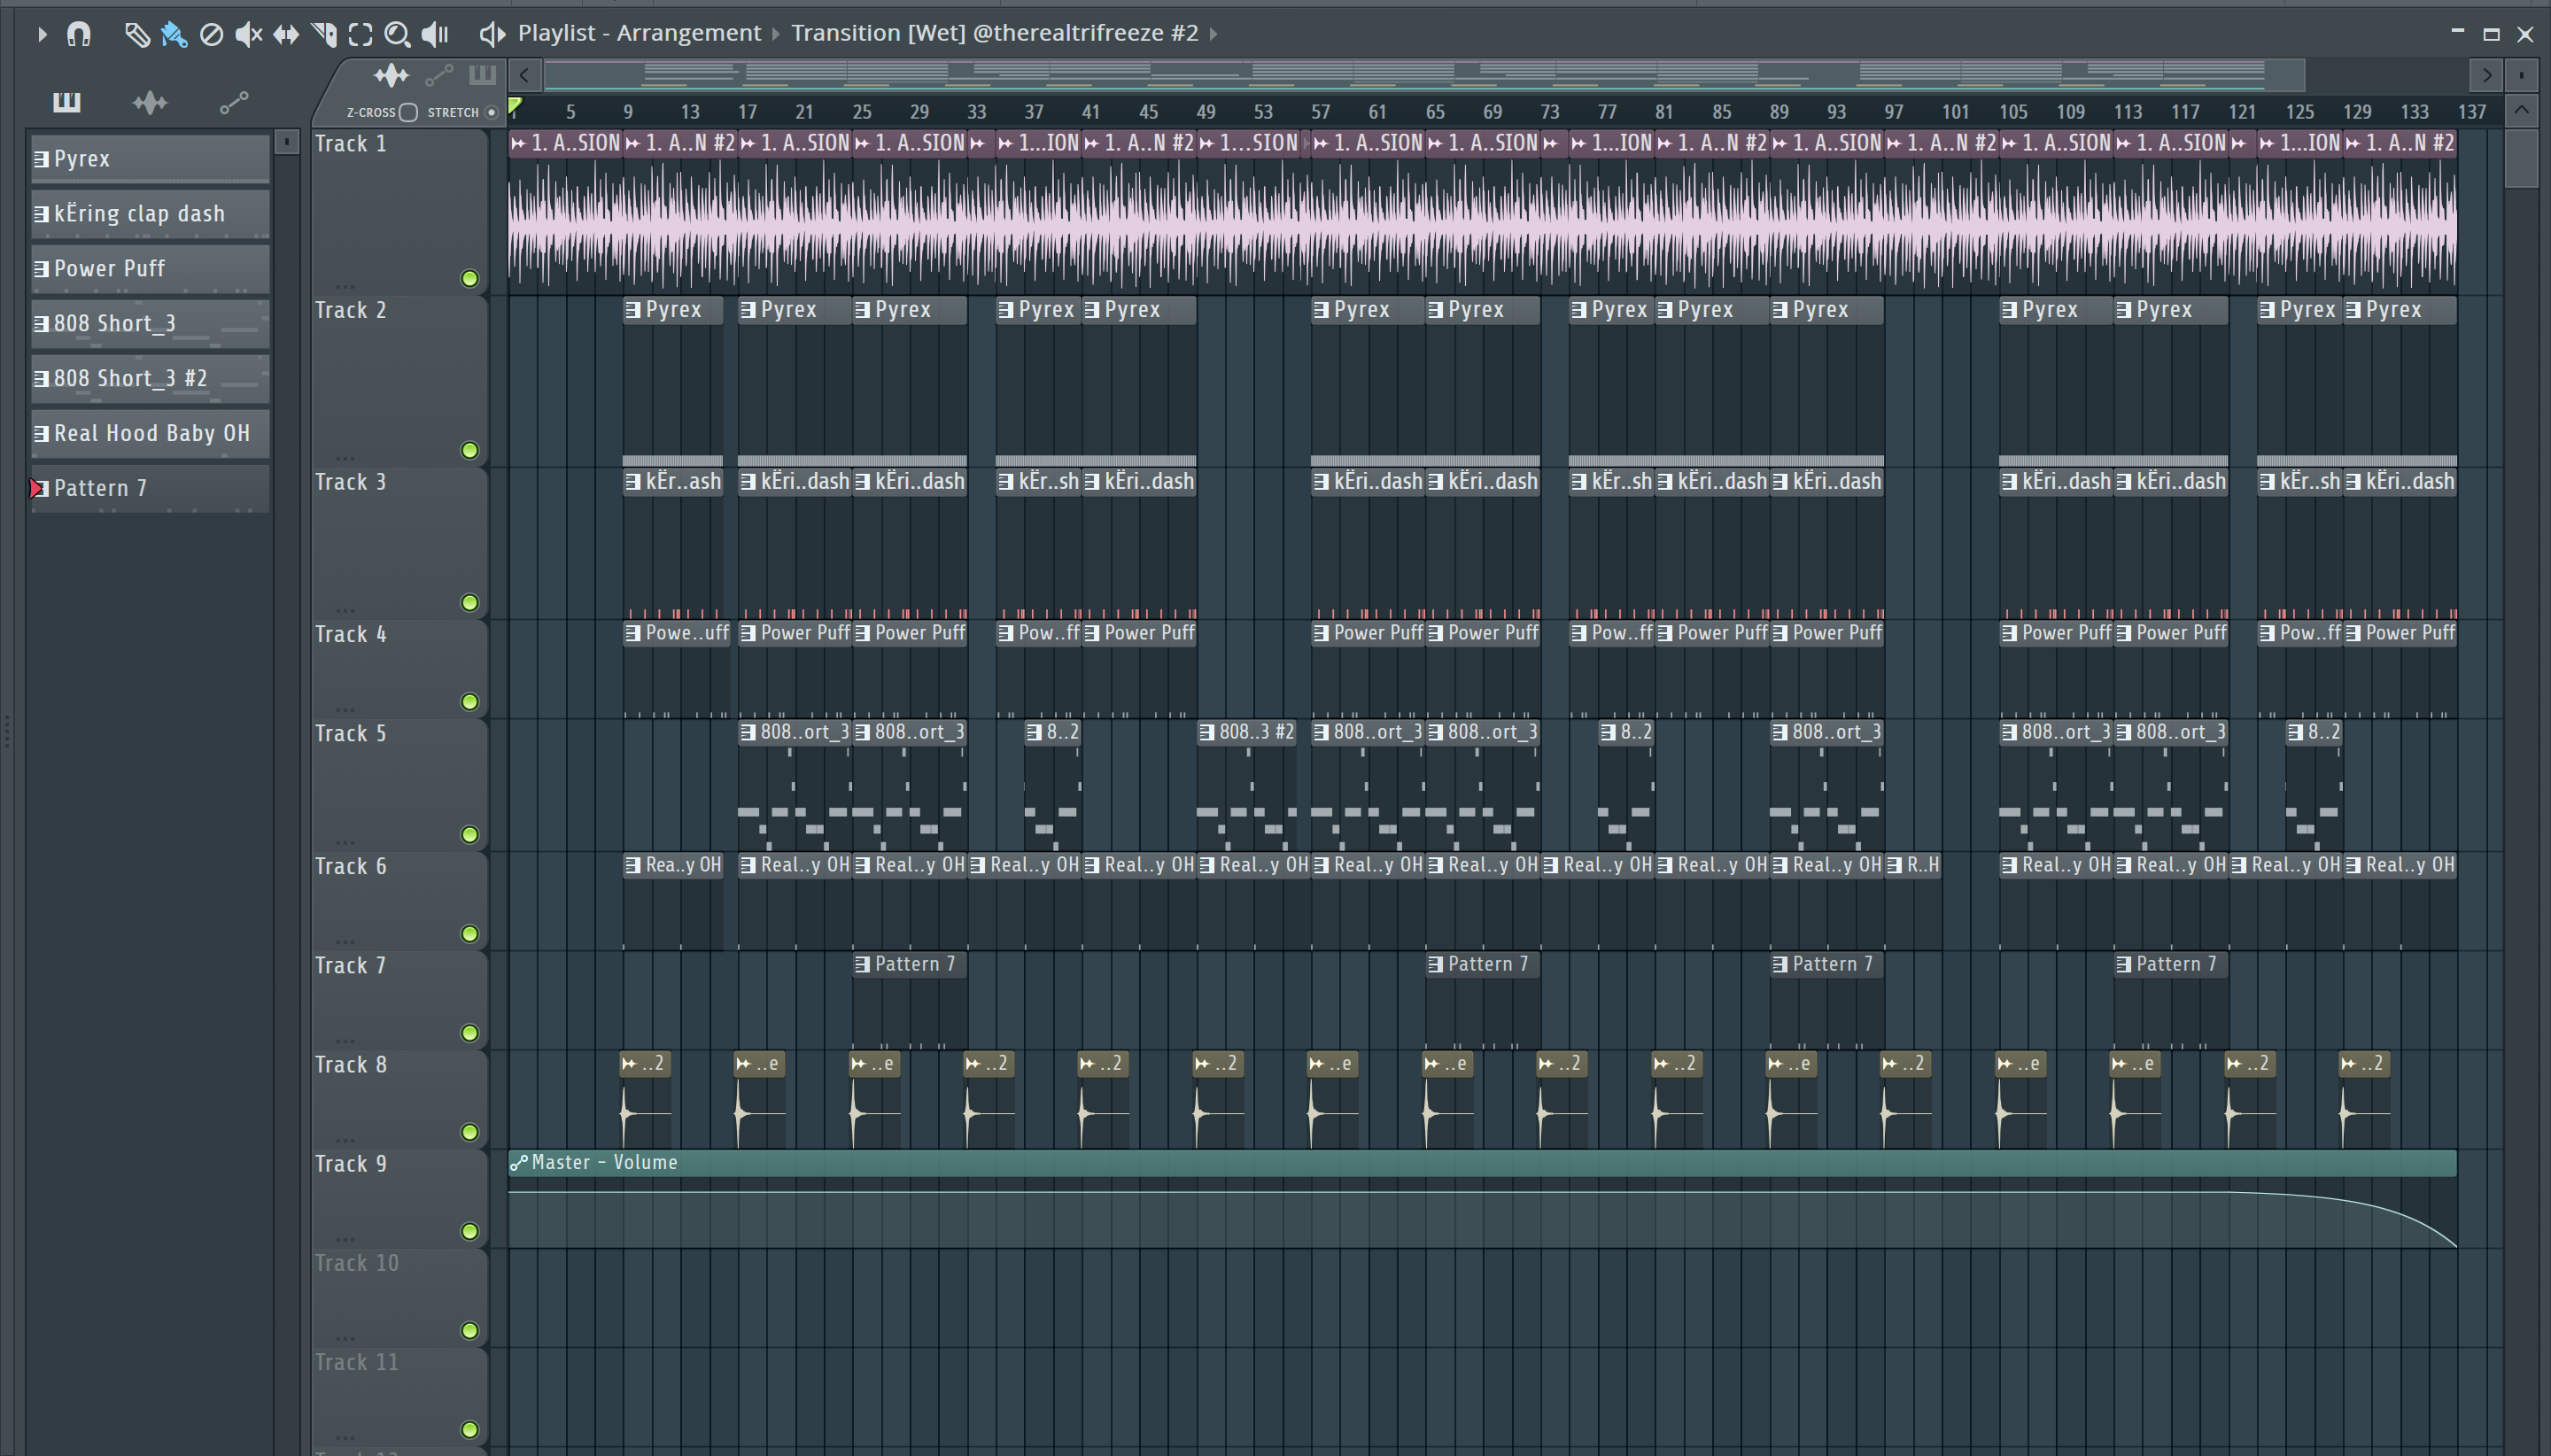Mute Track 6 with green light

(469, 933)
